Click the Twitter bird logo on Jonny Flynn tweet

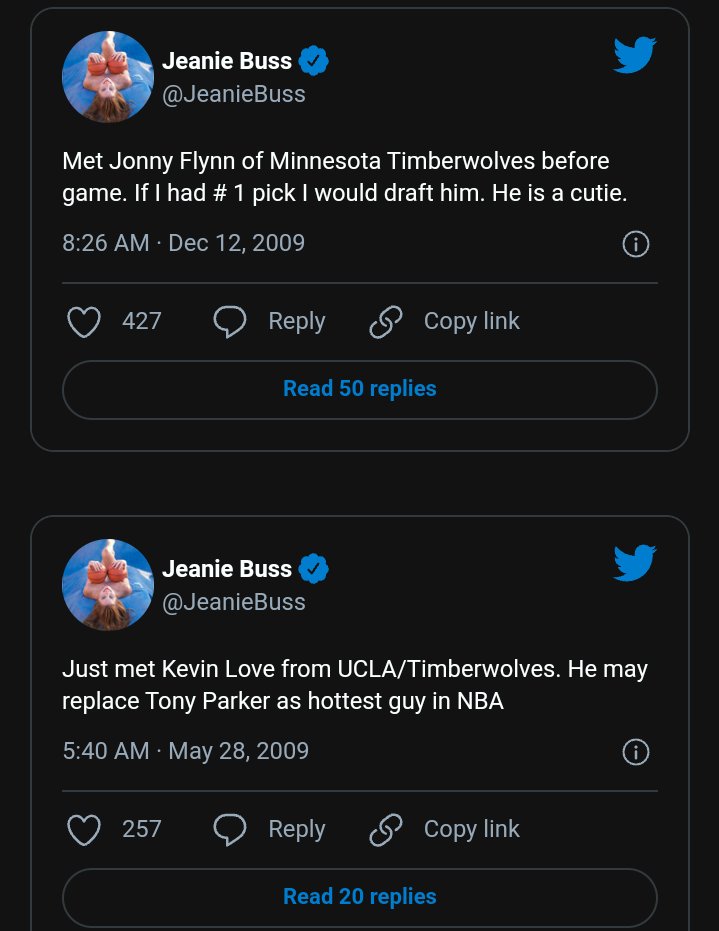(634, 55)
